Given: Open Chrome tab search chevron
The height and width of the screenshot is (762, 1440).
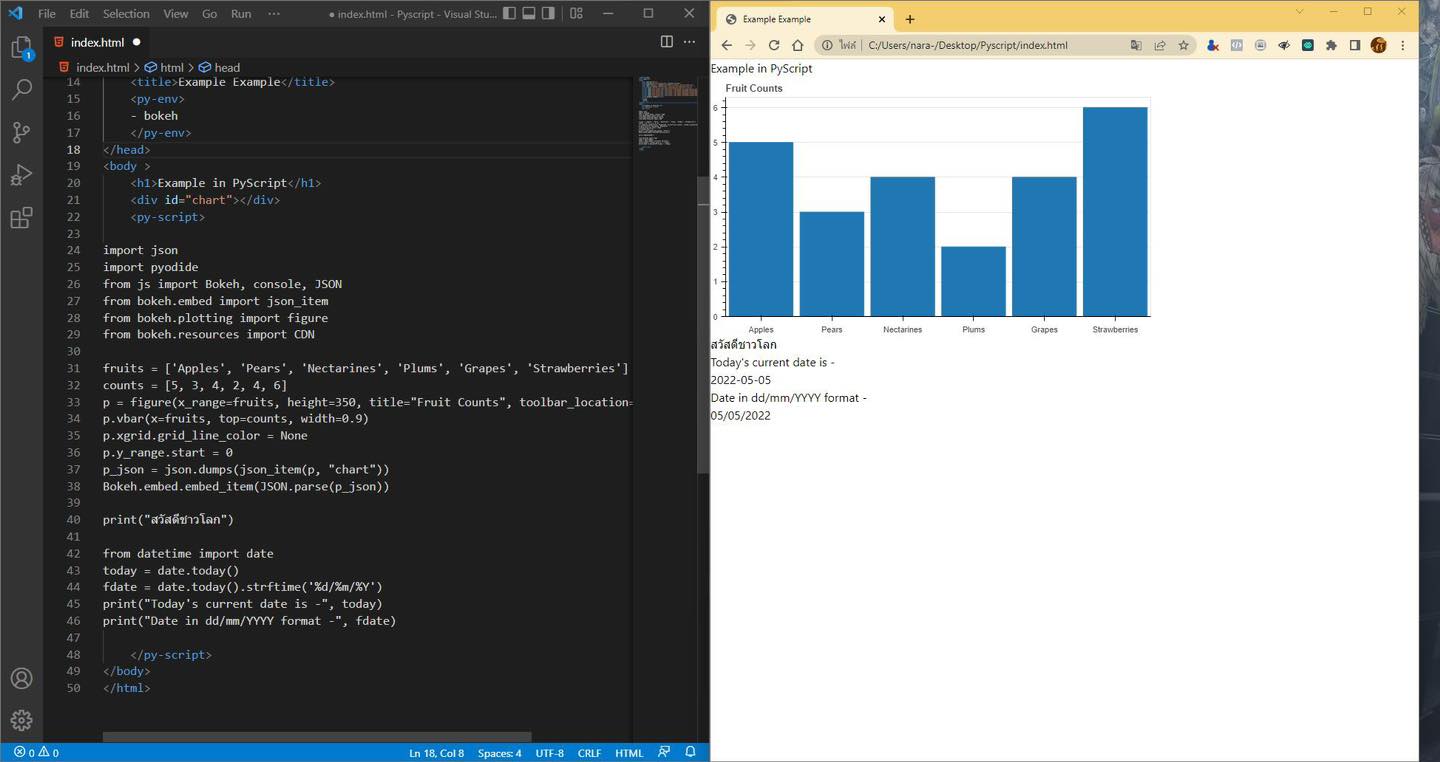Looking at the screenshot, I should (x=1300, y=11).
